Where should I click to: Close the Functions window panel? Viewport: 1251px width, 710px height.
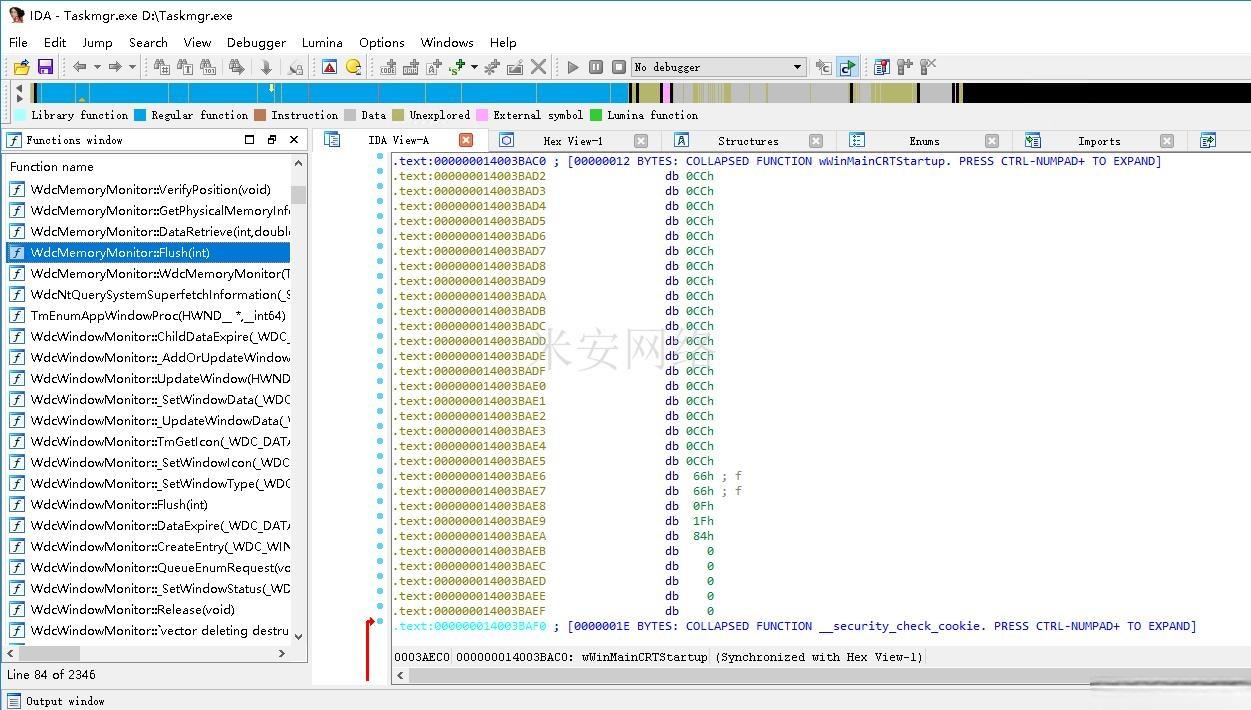tap(294, 140)
